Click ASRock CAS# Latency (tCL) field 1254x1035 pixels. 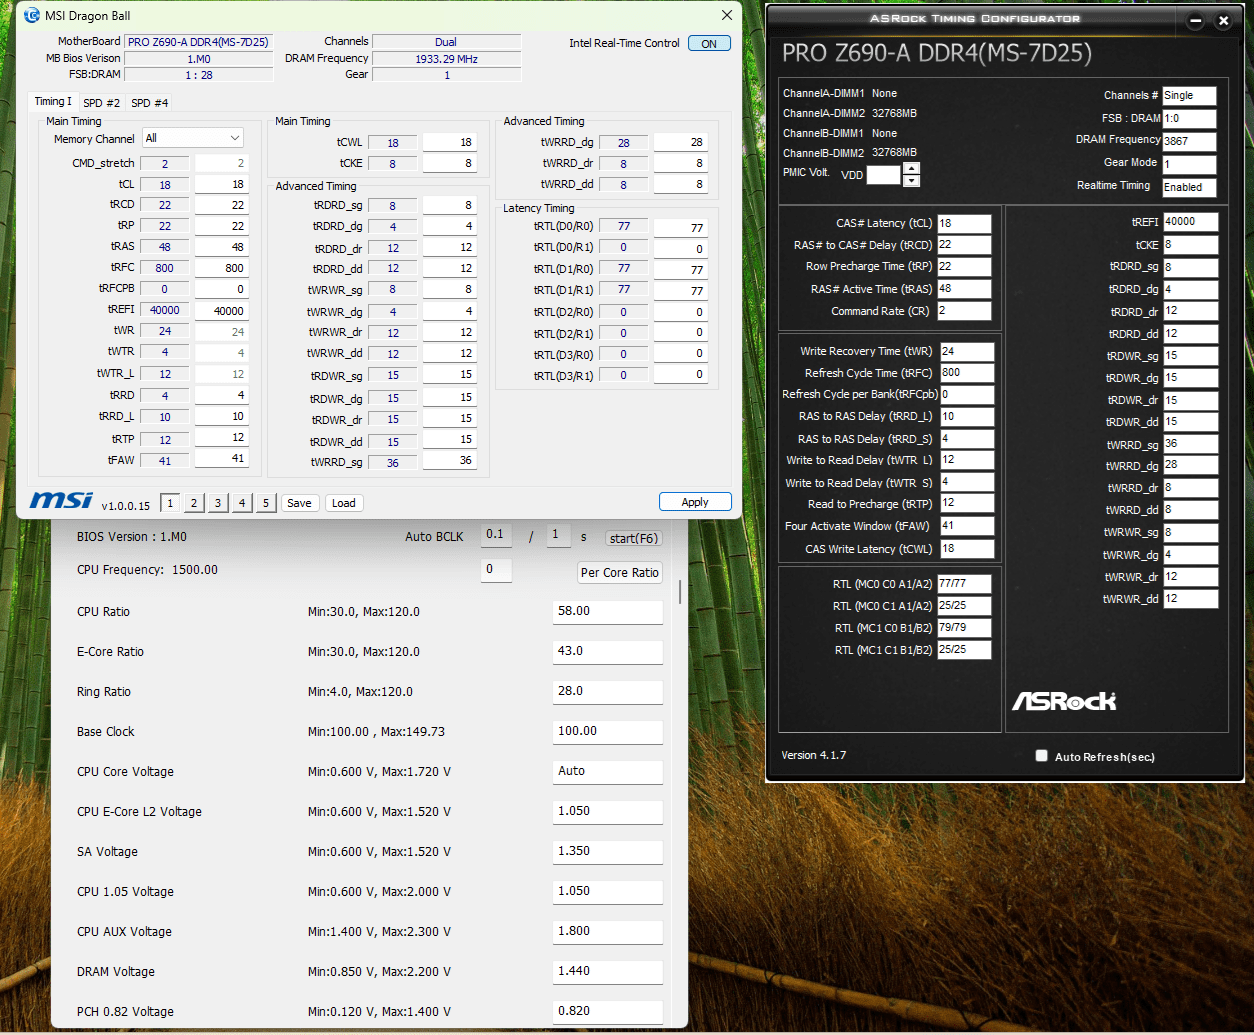pos(964,224)
